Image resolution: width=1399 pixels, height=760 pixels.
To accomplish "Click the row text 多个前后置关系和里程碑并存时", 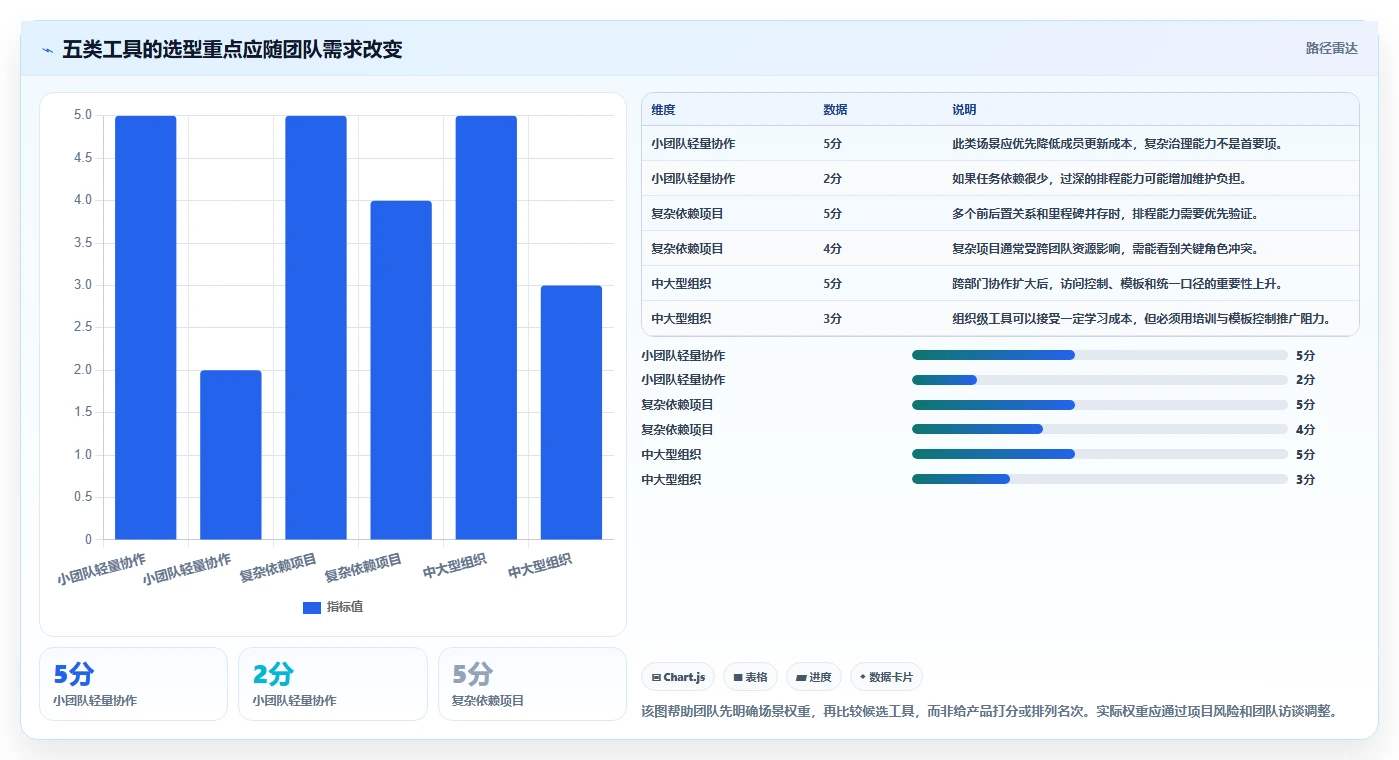I will 1037,214.
